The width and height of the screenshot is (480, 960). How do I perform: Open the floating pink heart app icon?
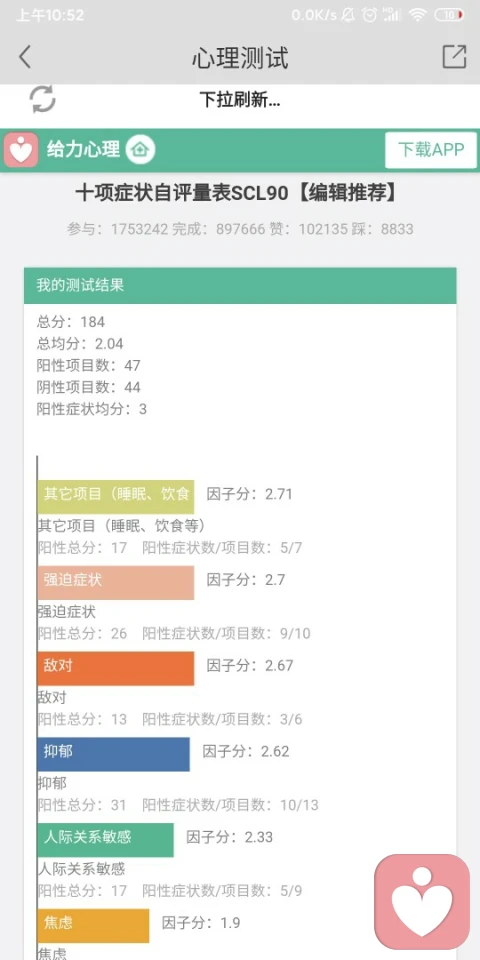(422, 902)
